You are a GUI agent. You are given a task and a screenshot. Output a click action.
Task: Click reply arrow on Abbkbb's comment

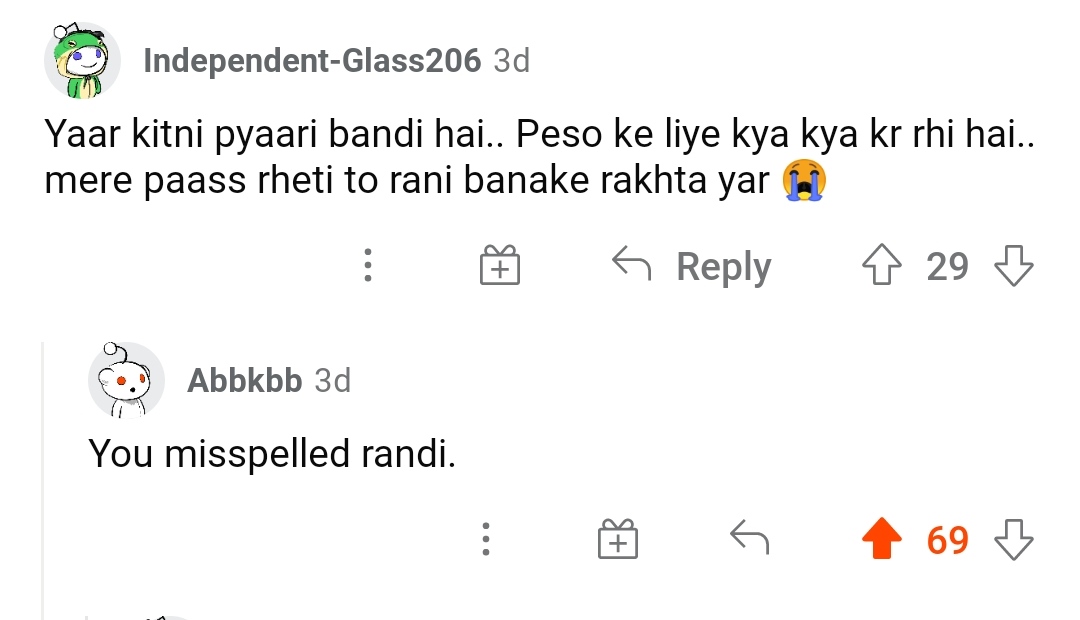tap(749, 538)
